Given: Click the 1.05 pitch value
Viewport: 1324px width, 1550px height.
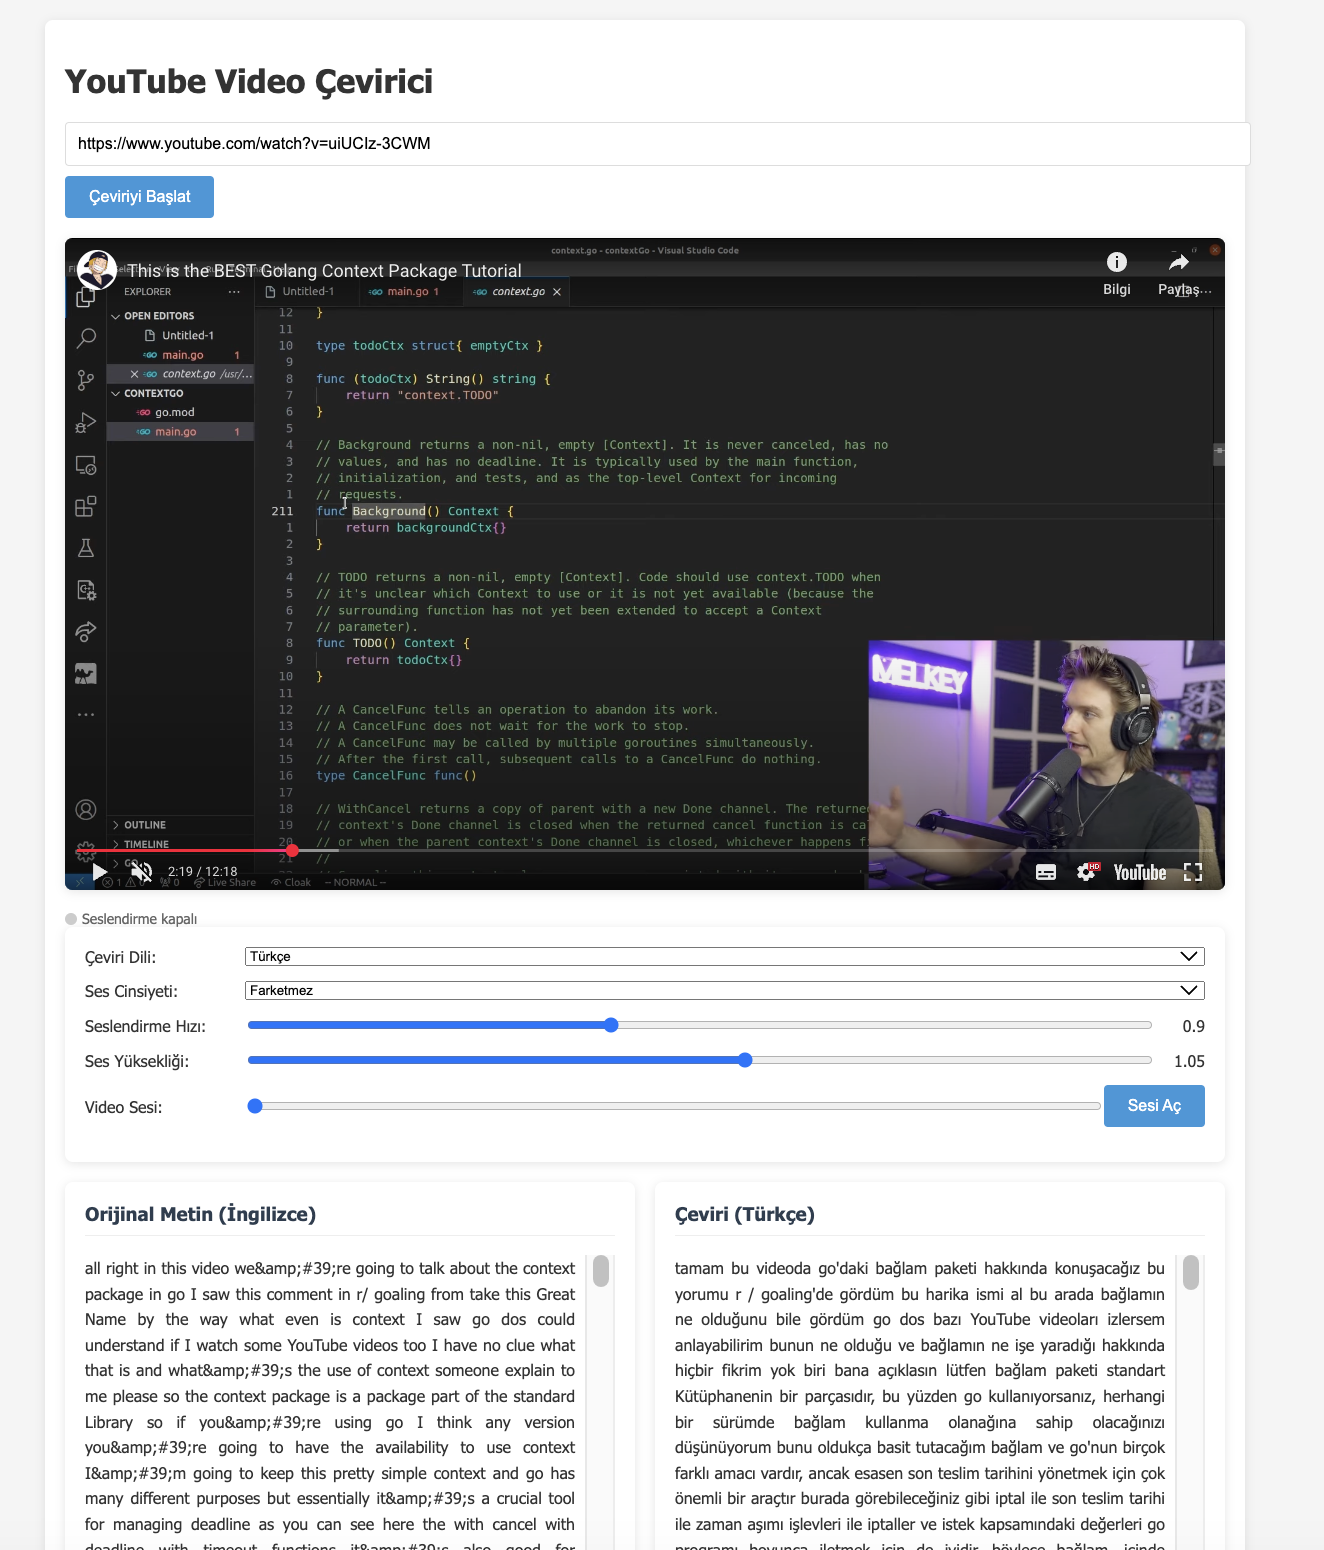Looking at the screenshot, I should (1189, 1062).
